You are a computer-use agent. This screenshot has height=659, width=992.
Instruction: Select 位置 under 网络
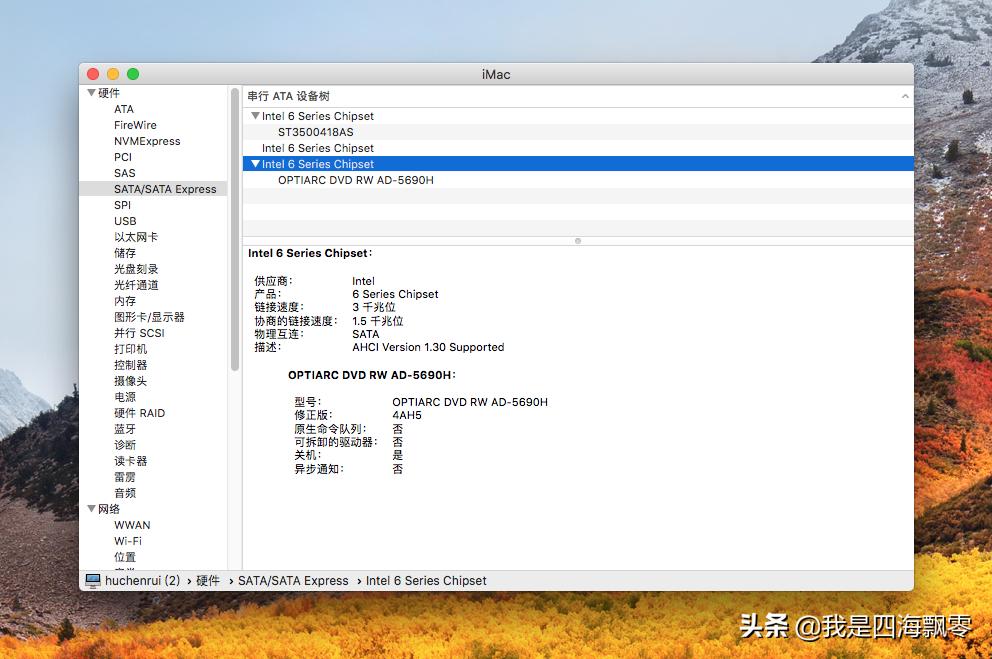(125, 557)
